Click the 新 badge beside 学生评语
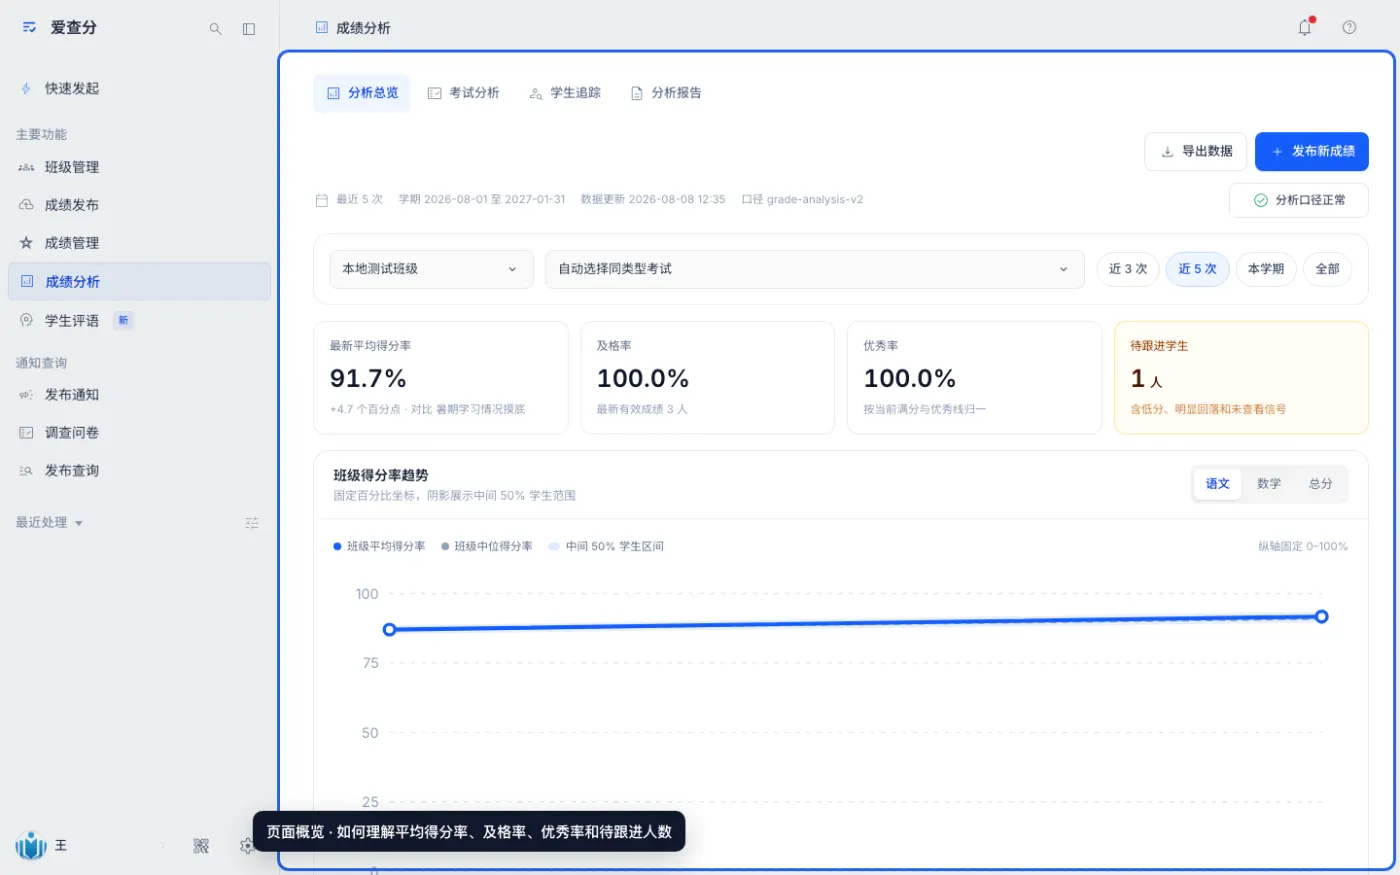The height and width of the screenshot is (875, 1400). 123,320
